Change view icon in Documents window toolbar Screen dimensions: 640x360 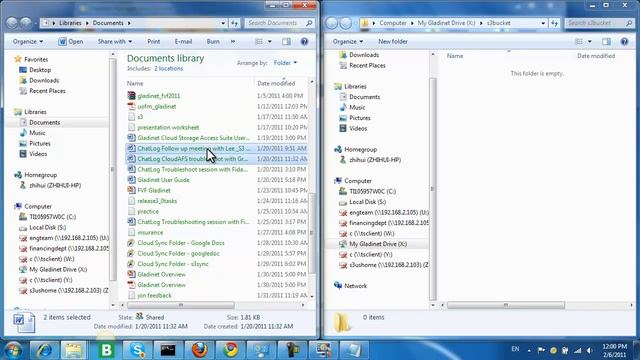point(259,42)
